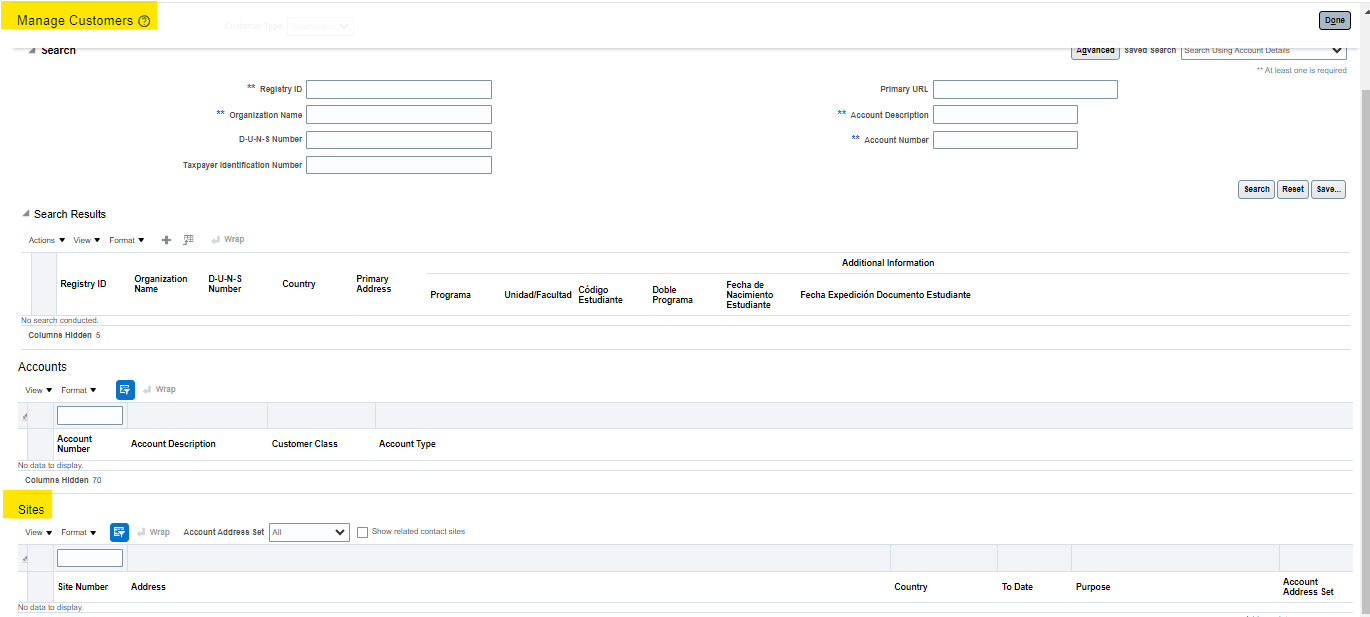Click the Save... button
Image resolution: width=1370 pixels, height=617 pixels.
(x=1328, y=189)
